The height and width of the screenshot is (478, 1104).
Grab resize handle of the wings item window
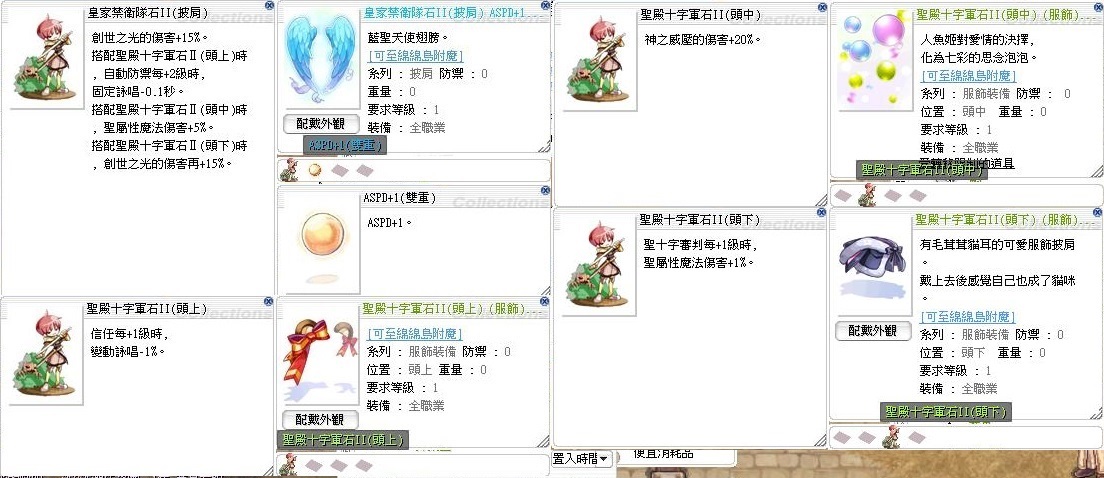click(545, 147)
